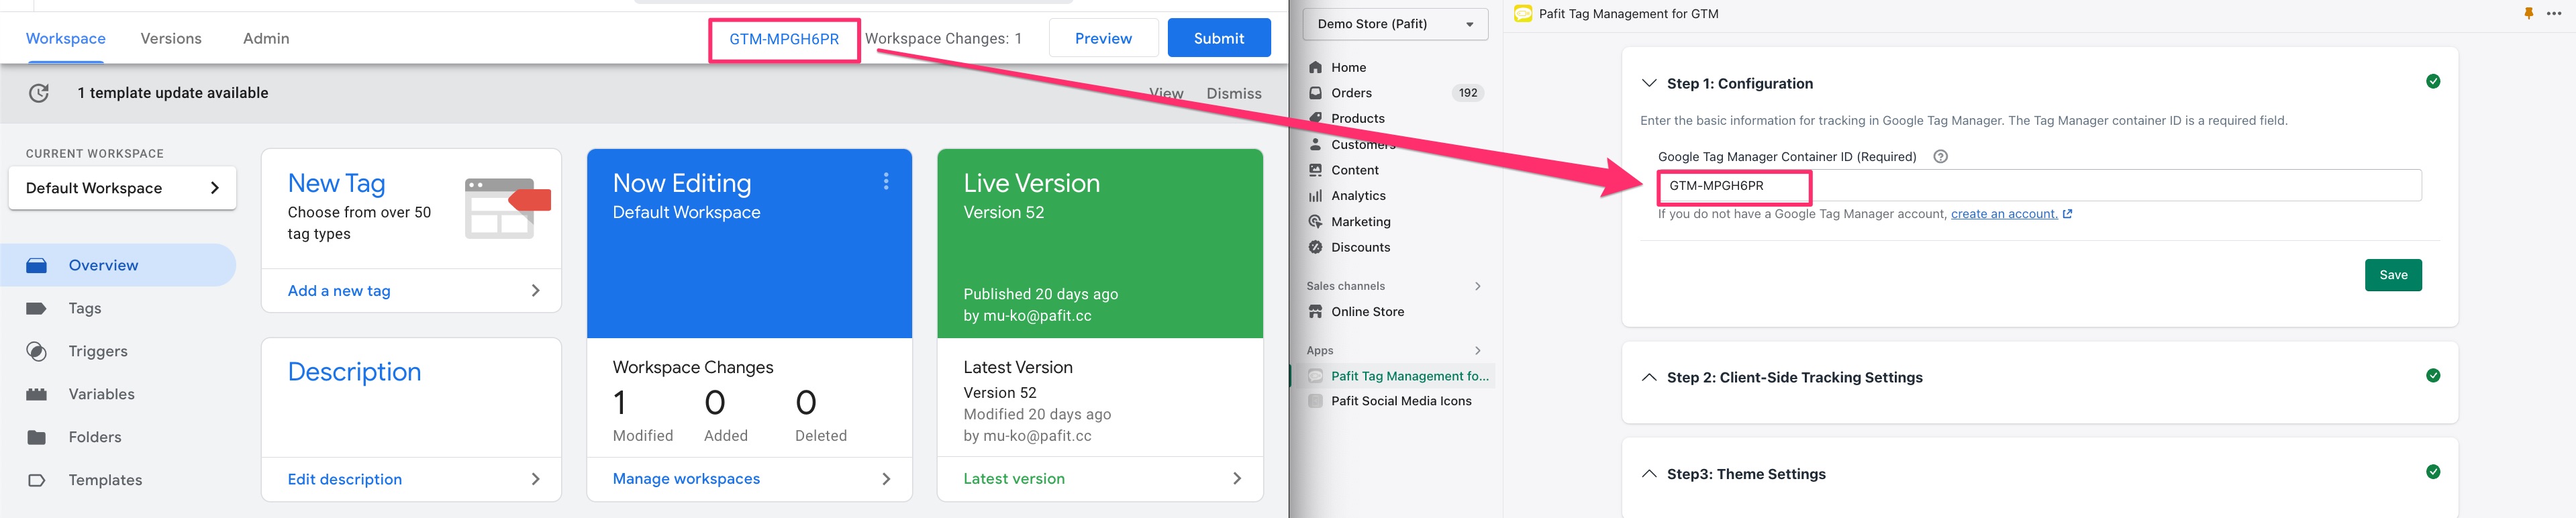Dismiss the template update notification

point(1234,94)
